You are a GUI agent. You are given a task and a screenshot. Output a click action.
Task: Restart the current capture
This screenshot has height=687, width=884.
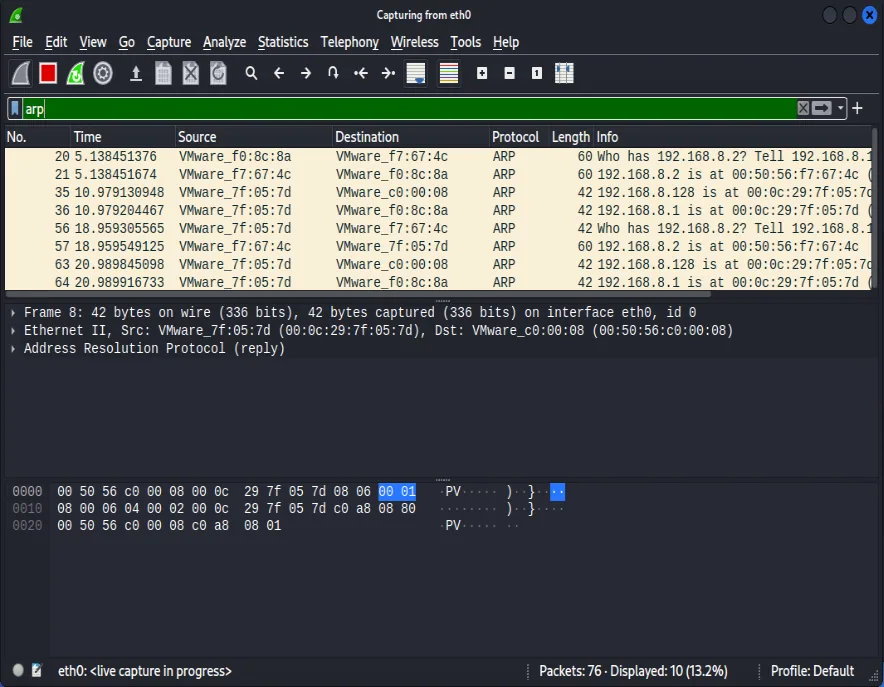(75, 73)
